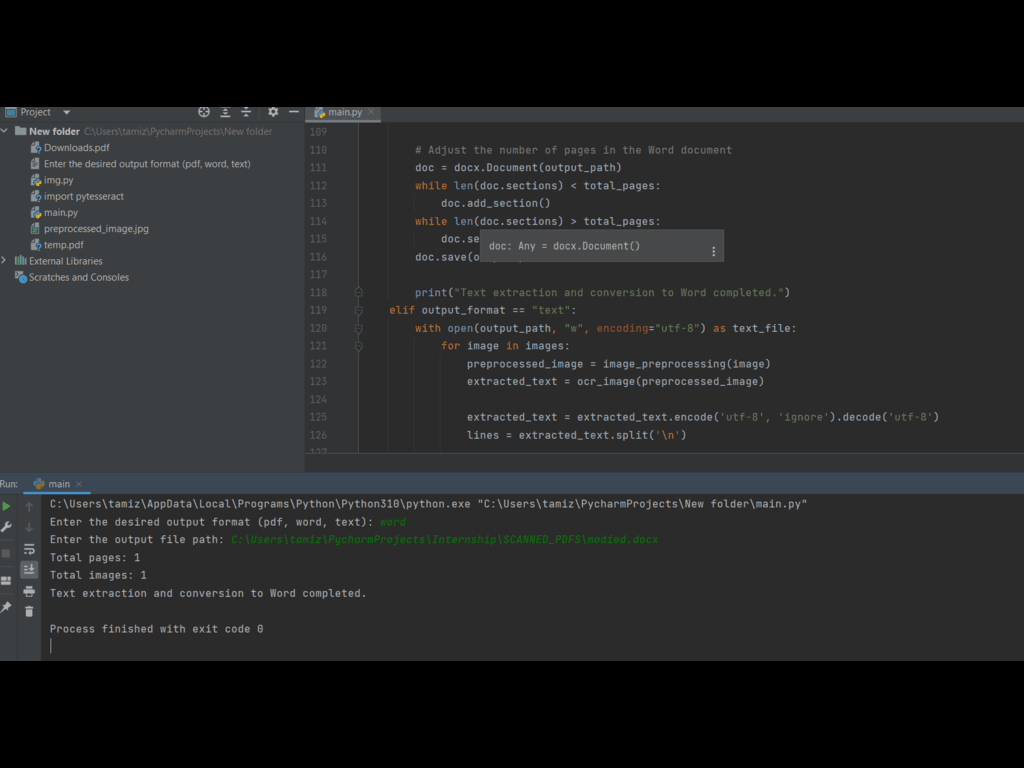Viewport: 1024px width, 768px height.
Task: Click line number 111 in the gutter
Action: pyautogui.click(x=318, y=168)
